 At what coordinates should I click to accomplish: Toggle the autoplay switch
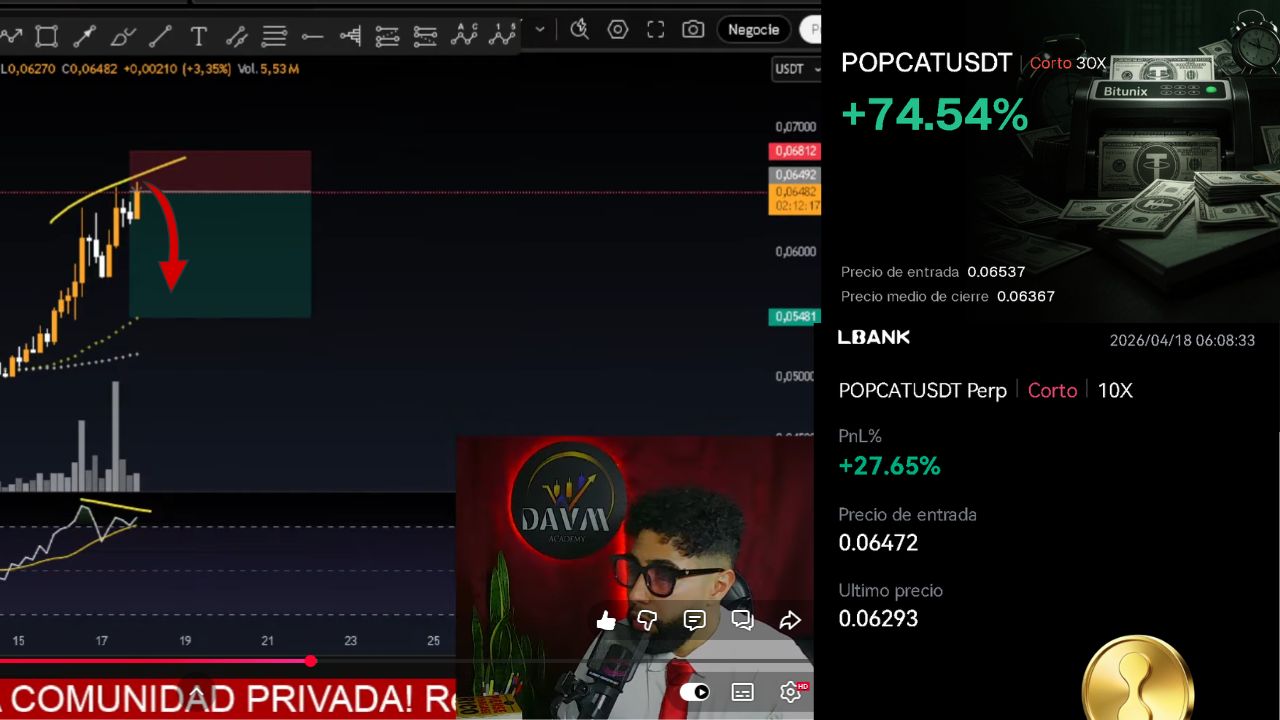click(x=694, y=692)
